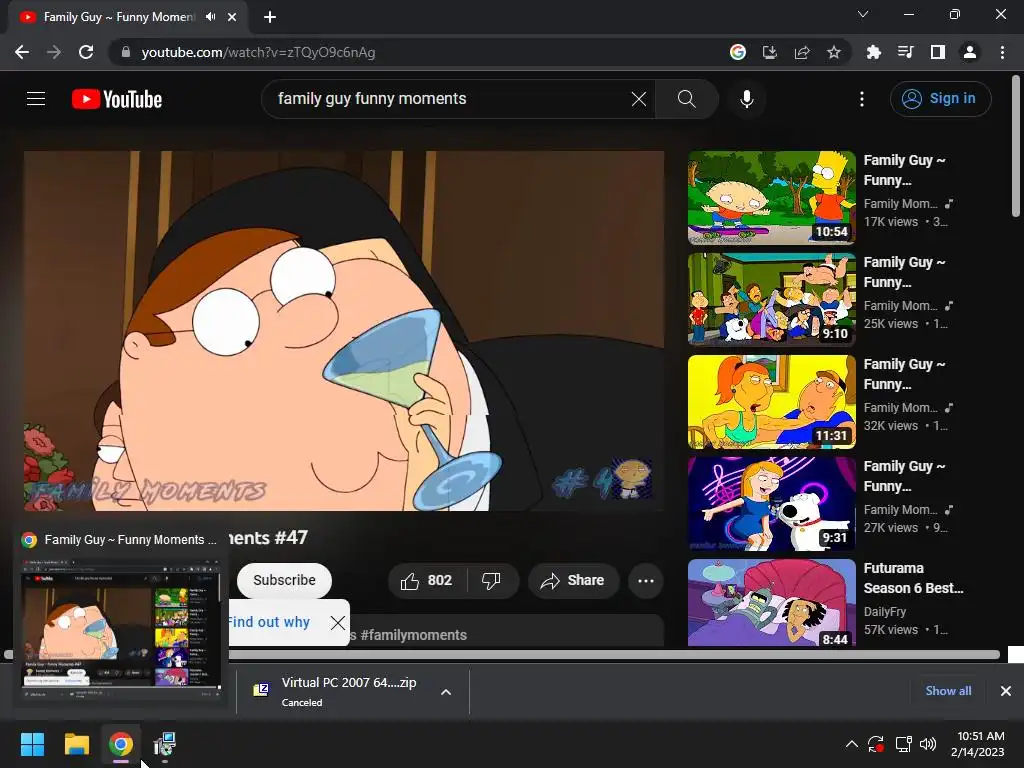The width and height of the screenshot is (1024, 768).
Task: Click the Share button
Action: (573, 581)
